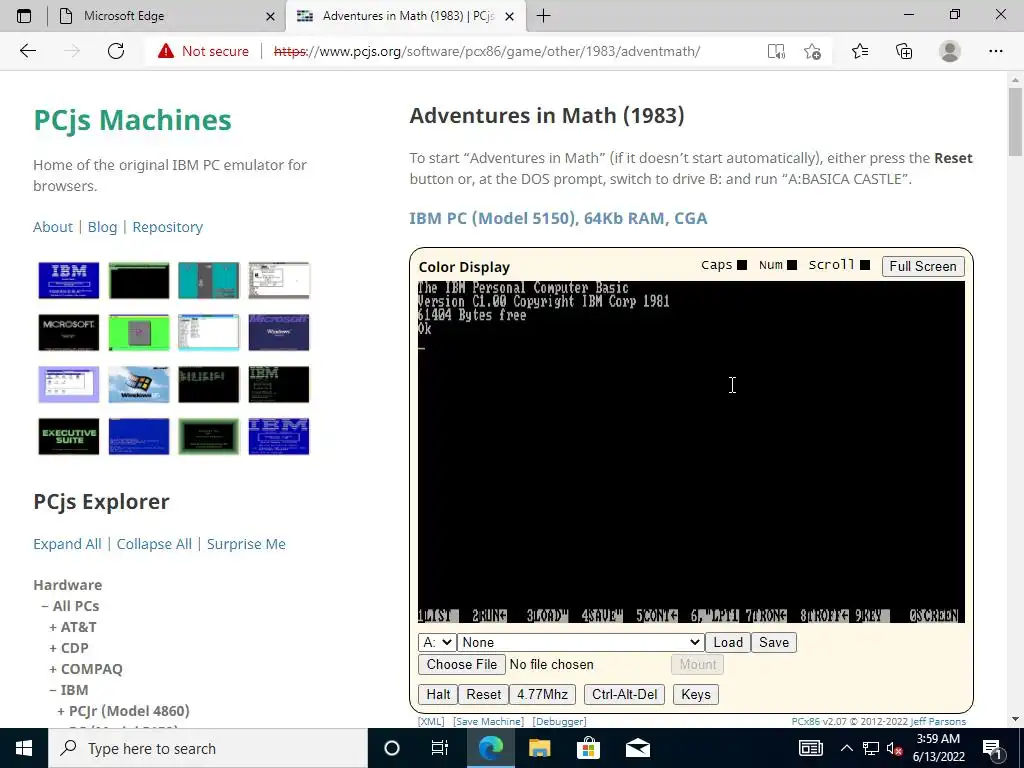The image size is (1024, 768).
Task: Open the Collections icon
Action: click(x=904, y=51)
